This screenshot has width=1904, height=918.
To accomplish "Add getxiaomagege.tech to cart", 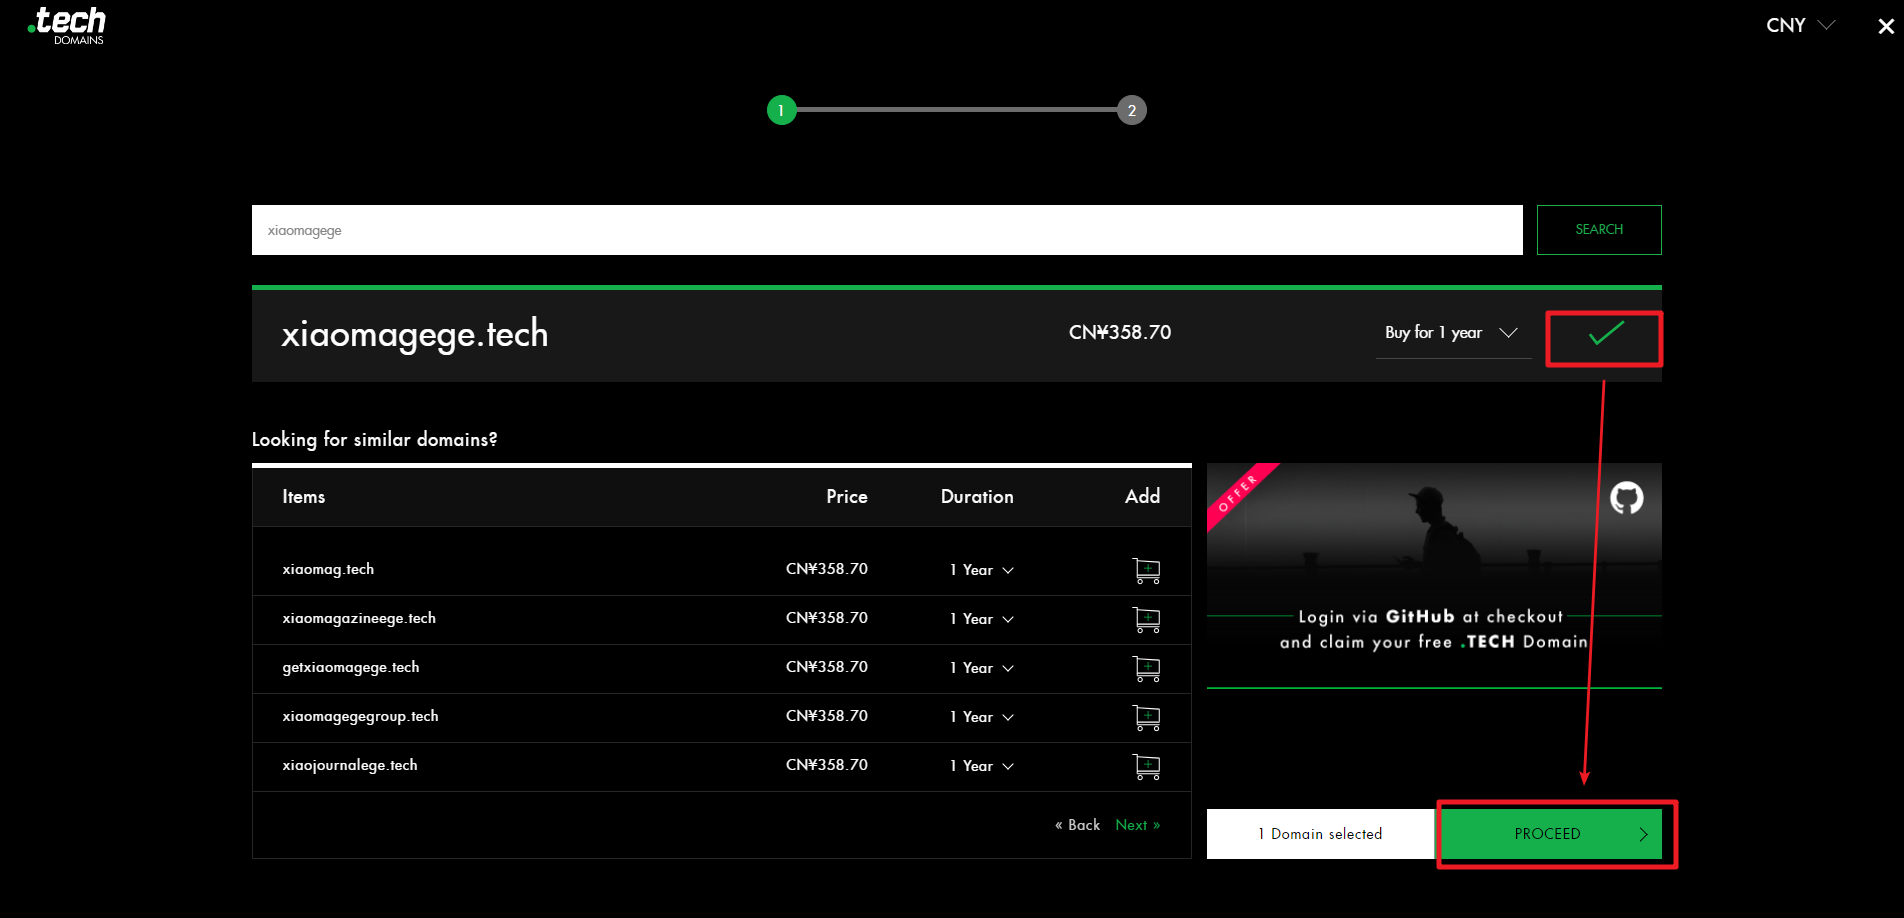I will pyautogui.click(x=1147, y=668).
